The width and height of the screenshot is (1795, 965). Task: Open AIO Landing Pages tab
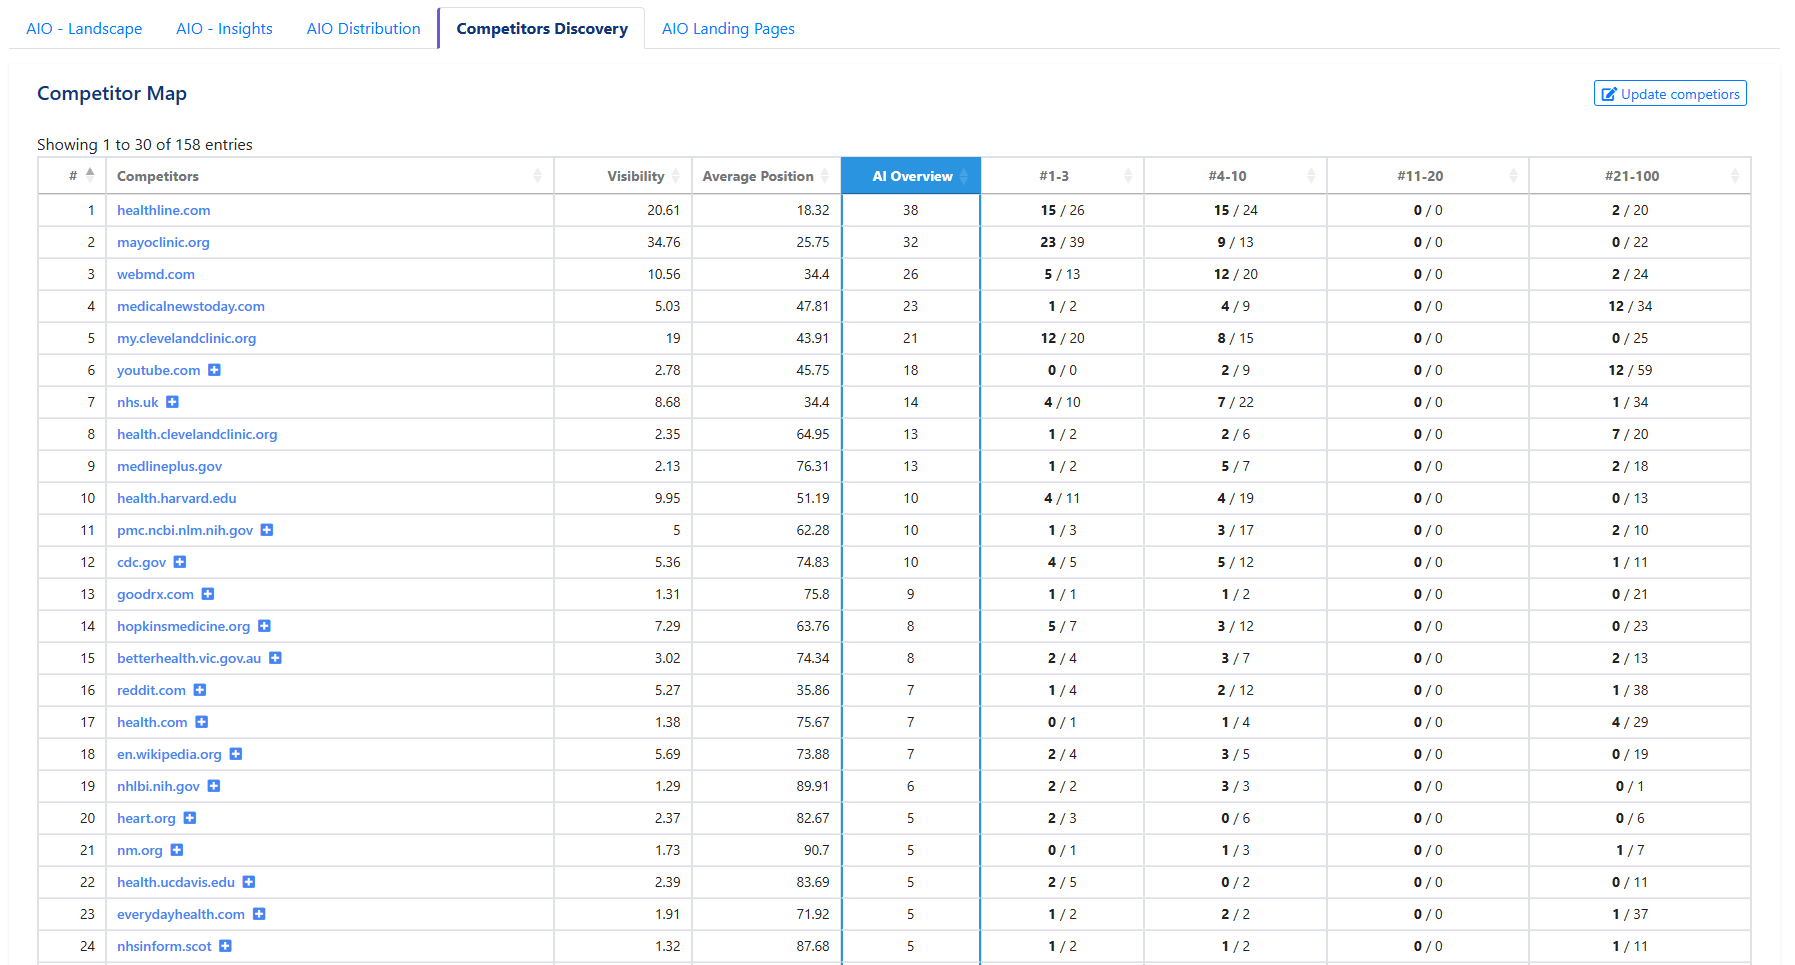pyautogui.click(x=728, y=29)
